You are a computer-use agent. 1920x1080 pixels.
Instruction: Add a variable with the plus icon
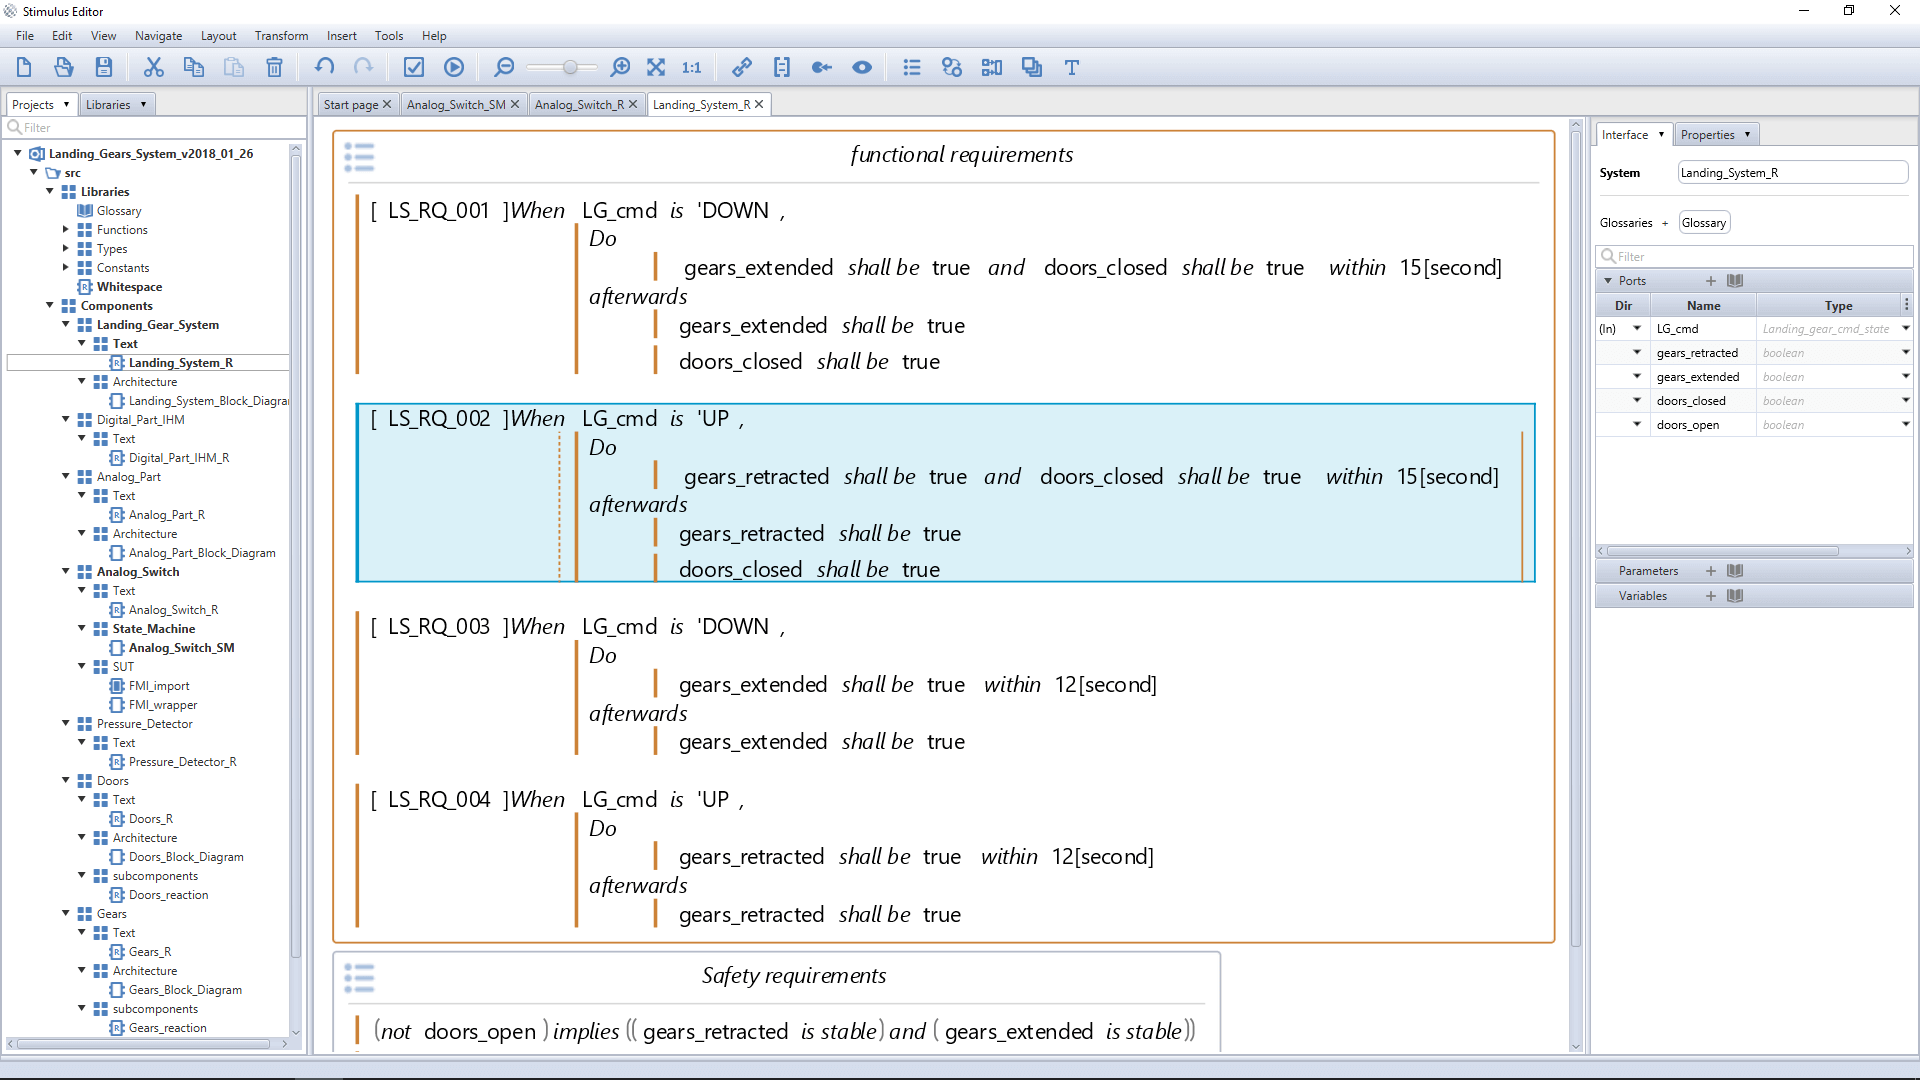coord(1711,596)
